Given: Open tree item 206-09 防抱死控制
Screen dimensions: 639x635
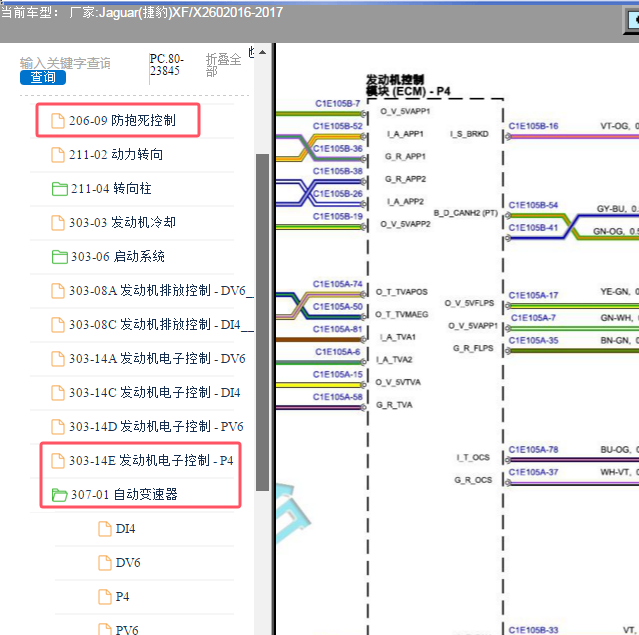Looking at the screenshot, I should [x=122, y=121].
